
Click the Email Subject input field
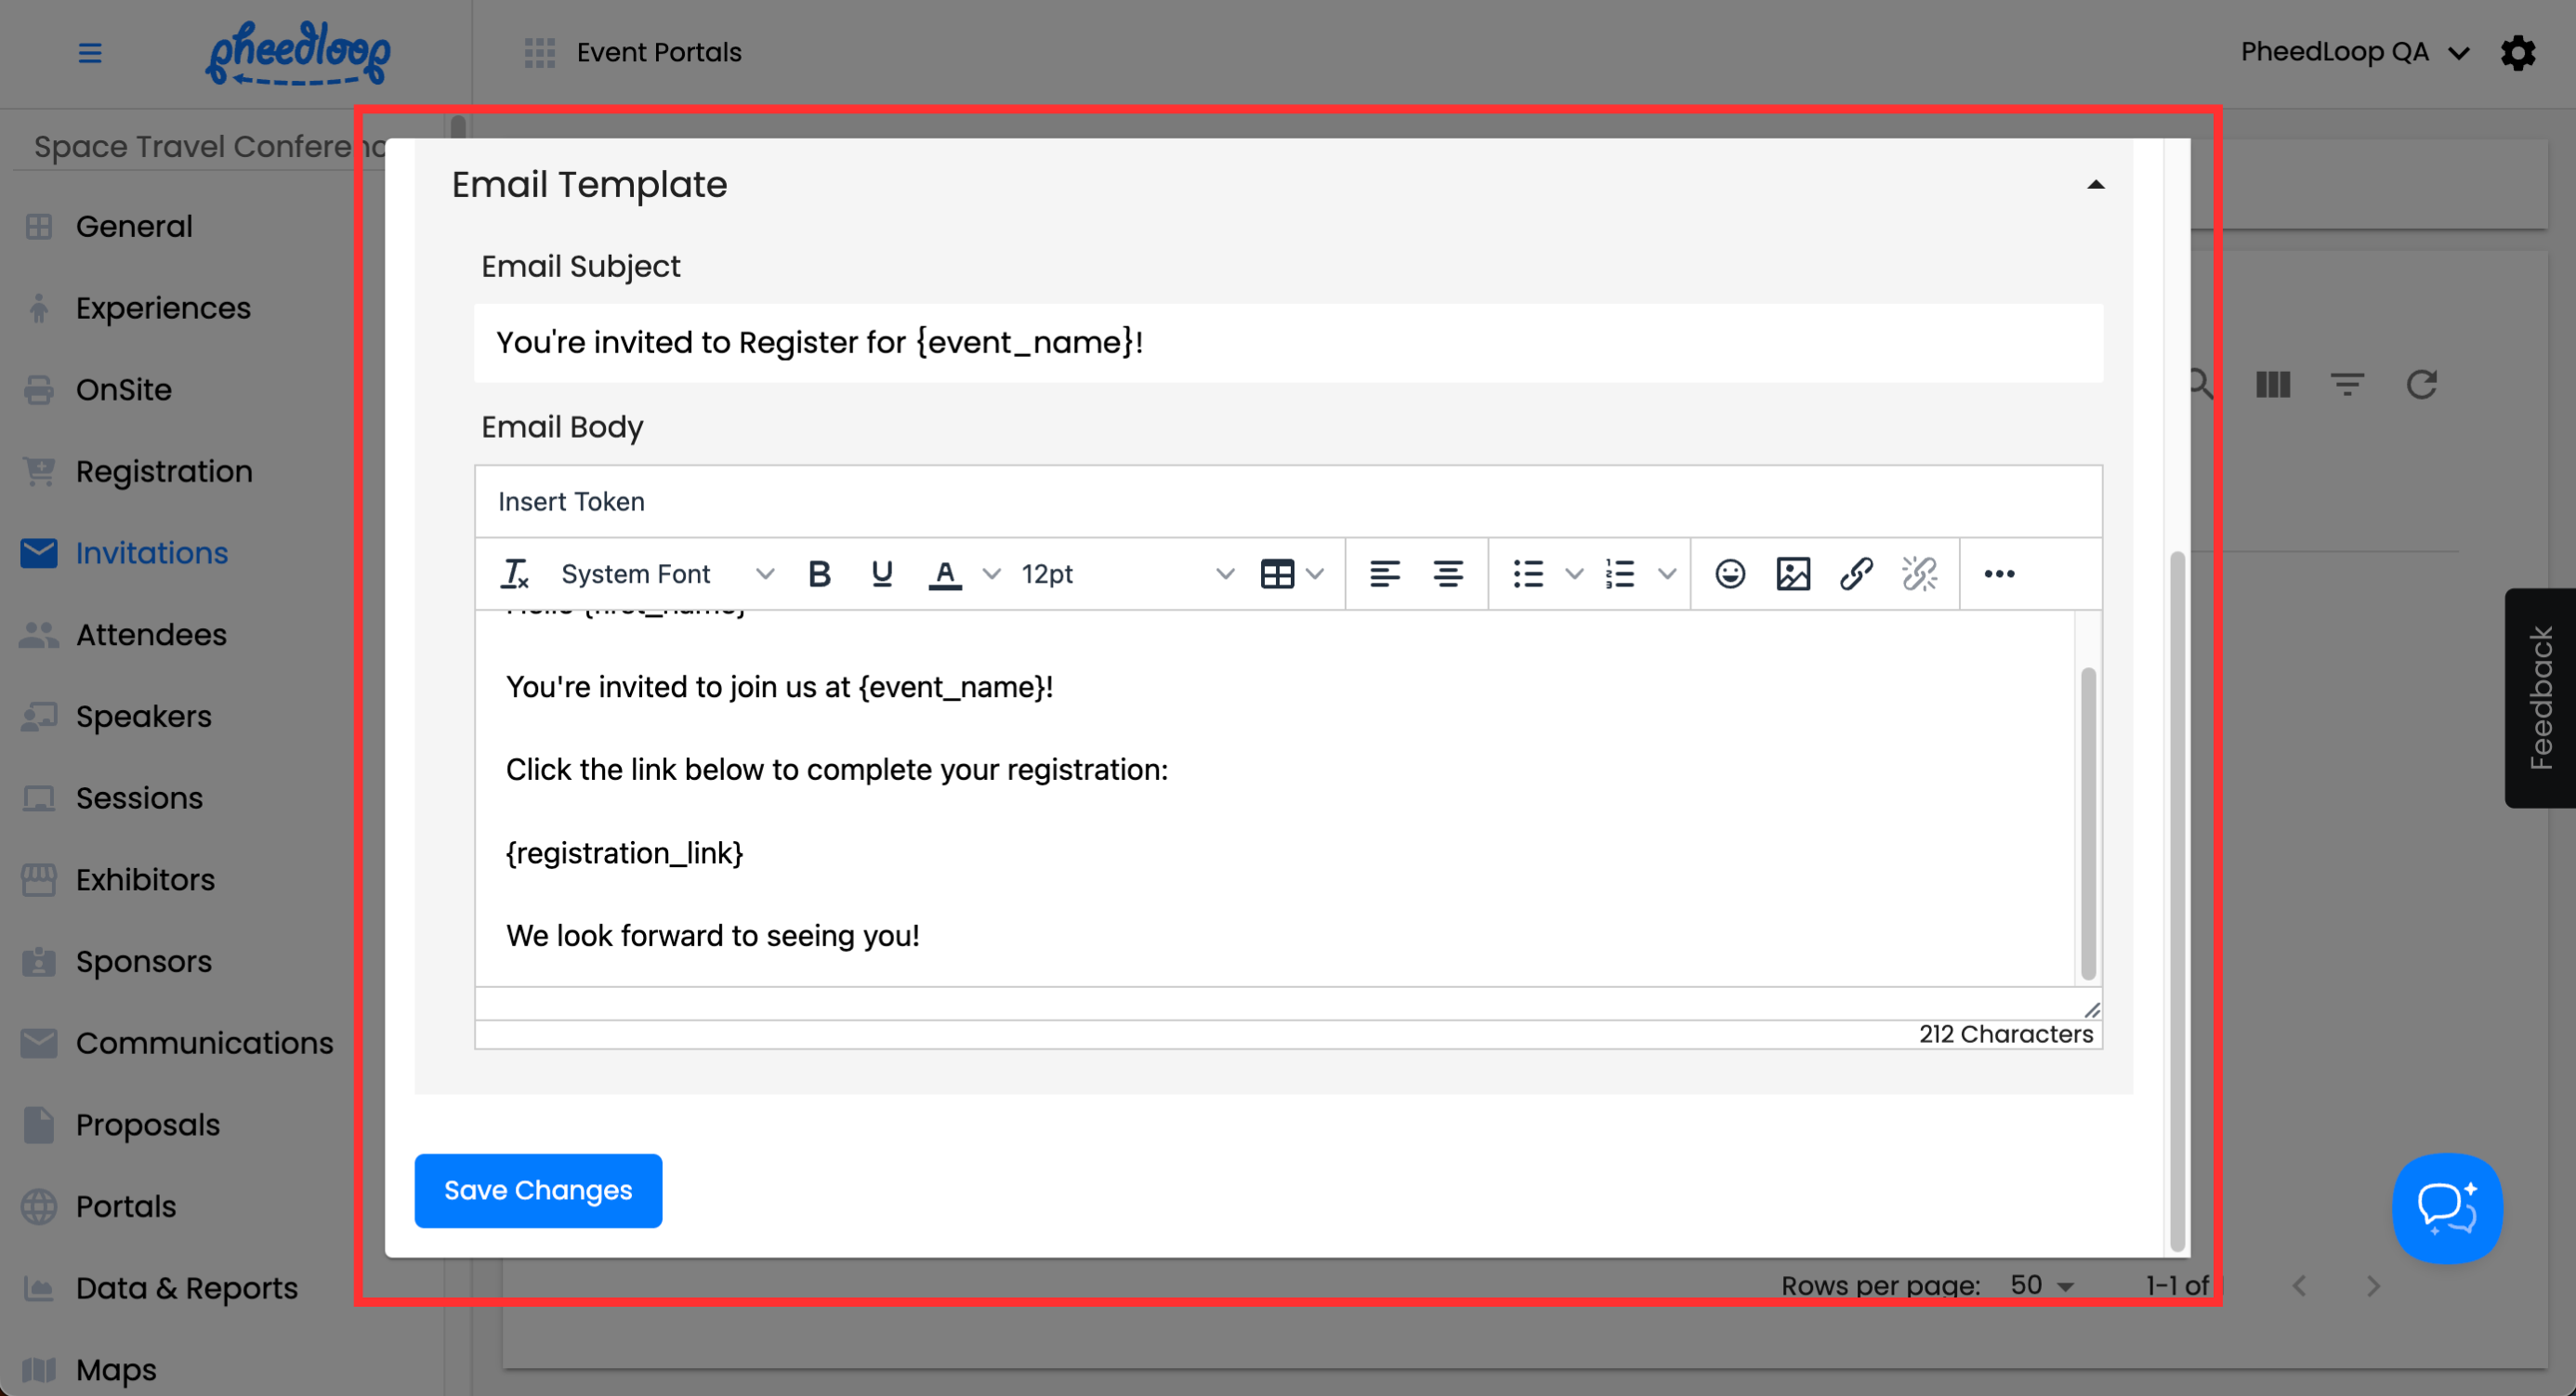(x=1288, y=343)
